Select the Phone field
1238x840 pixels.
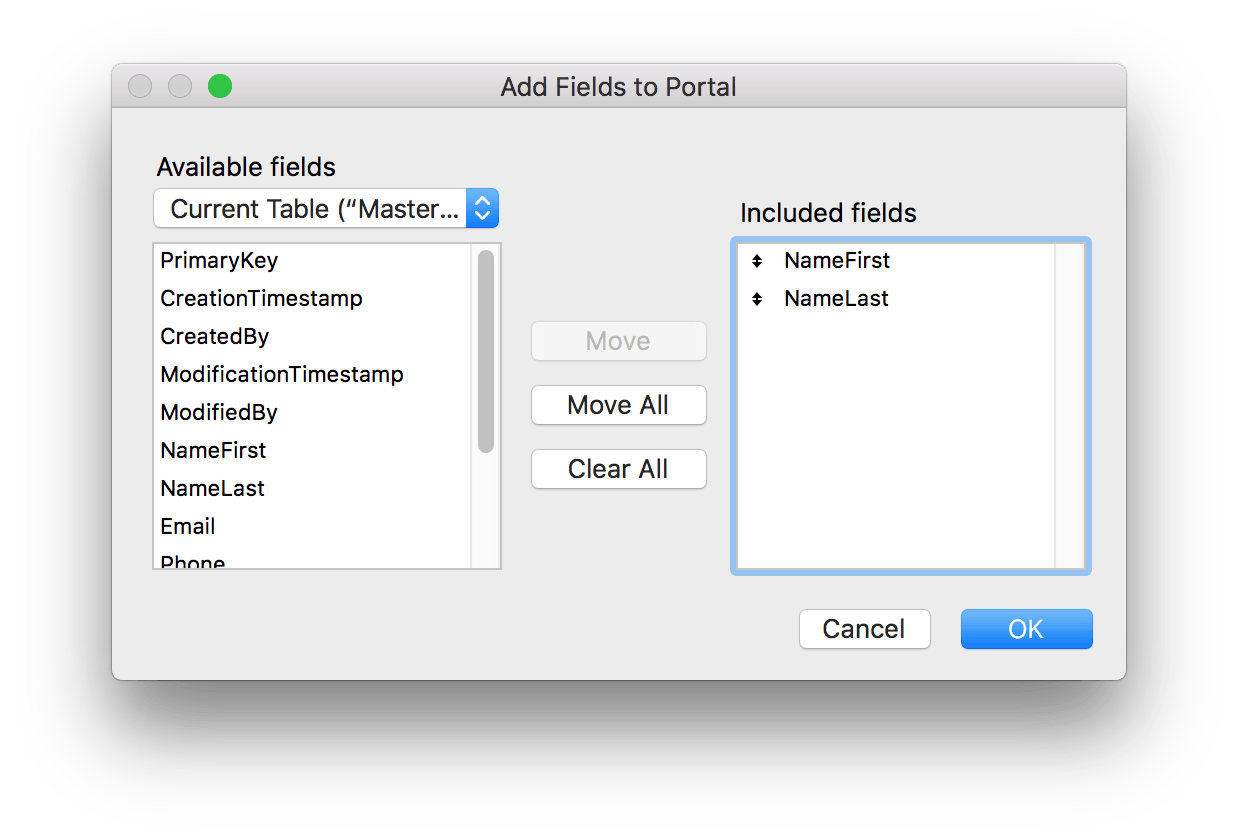pyautogui.click(x=192, y=560)
